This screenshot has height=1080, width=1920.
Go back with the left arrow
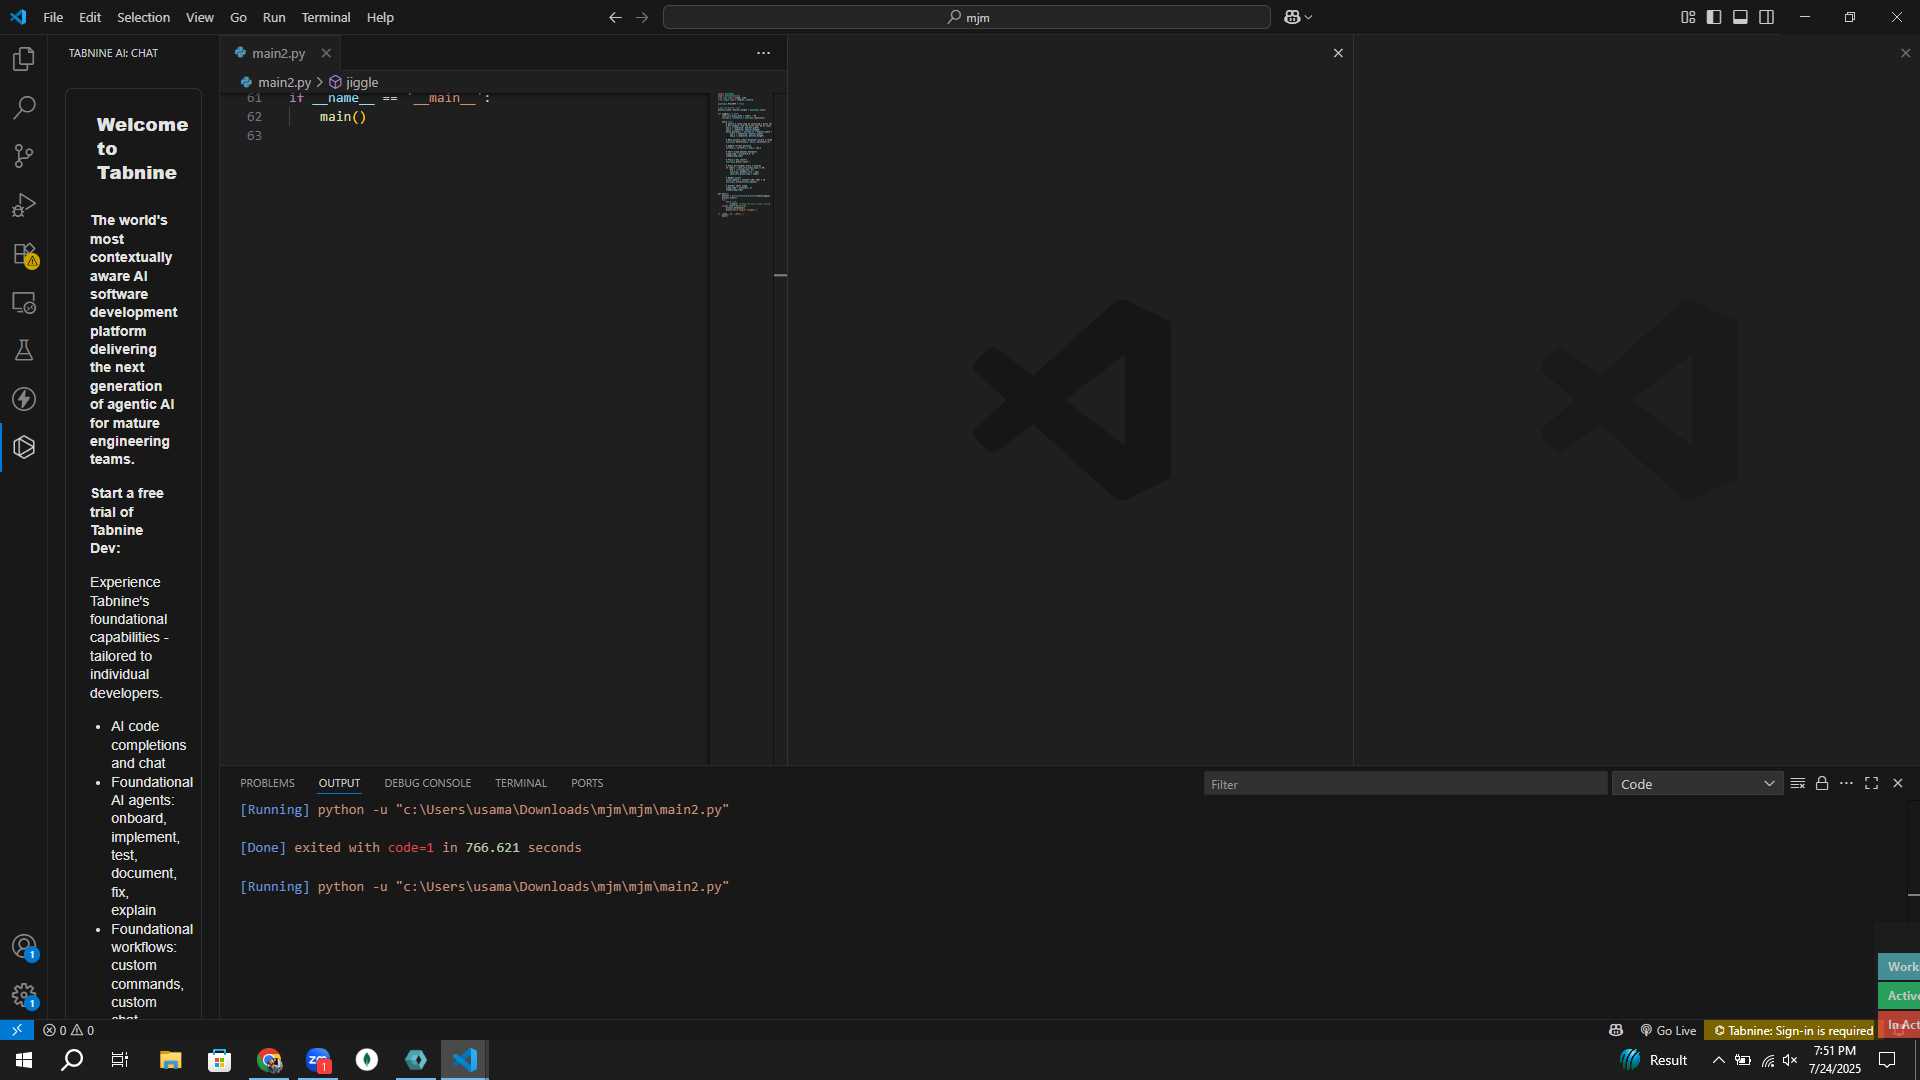[615, 17]
